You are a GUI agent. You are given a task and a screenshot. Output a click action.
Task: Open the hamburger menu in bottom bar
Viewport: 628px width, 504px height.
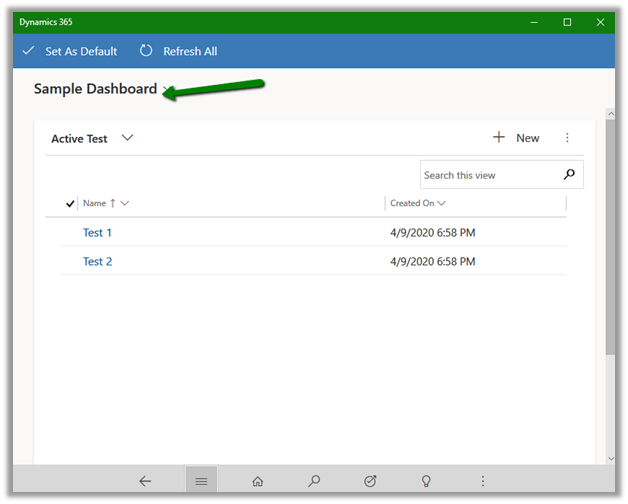(201, 481)
